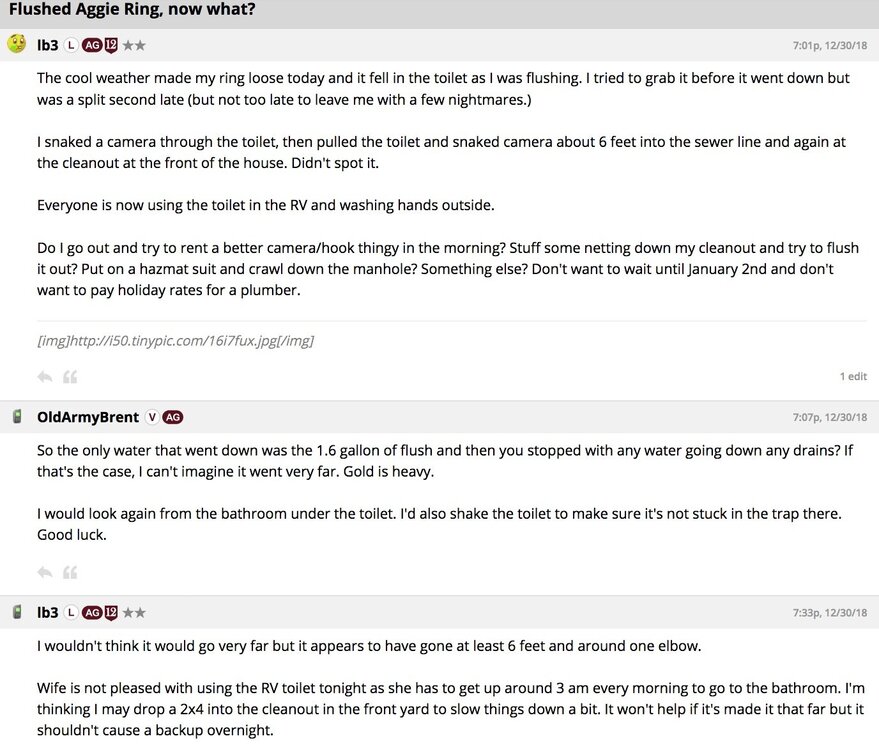
Task: Quote OldArmyBrent's post with the quote icon
Action: click(x=70, y=572)
